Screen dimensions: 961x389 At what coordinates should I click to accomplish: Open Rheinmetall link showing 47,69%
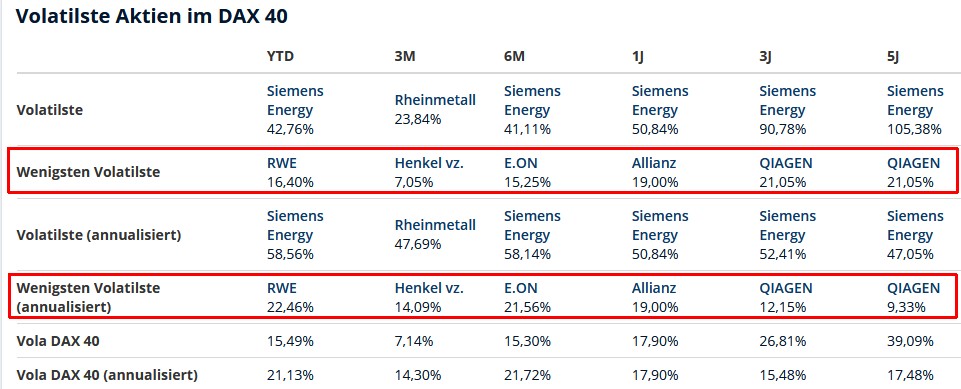pos(435,225)
